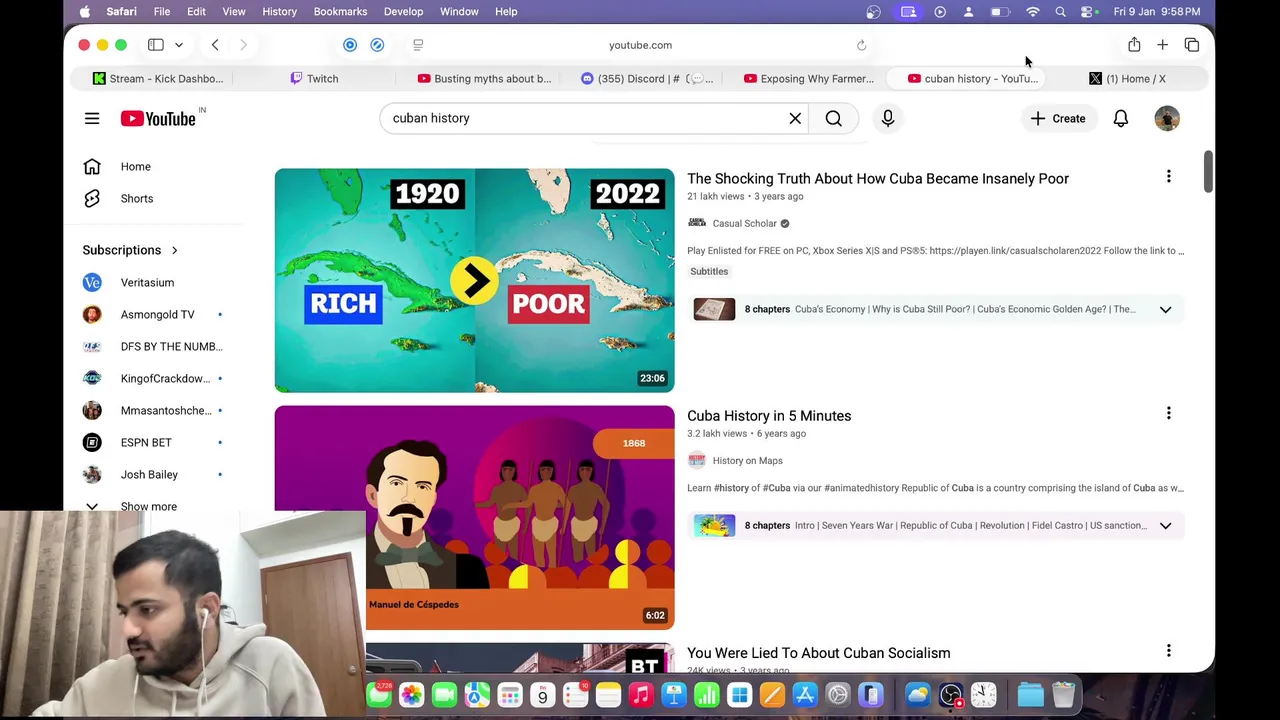
Task: Open OBS in the Dock
Action: [x=951, y=695]
